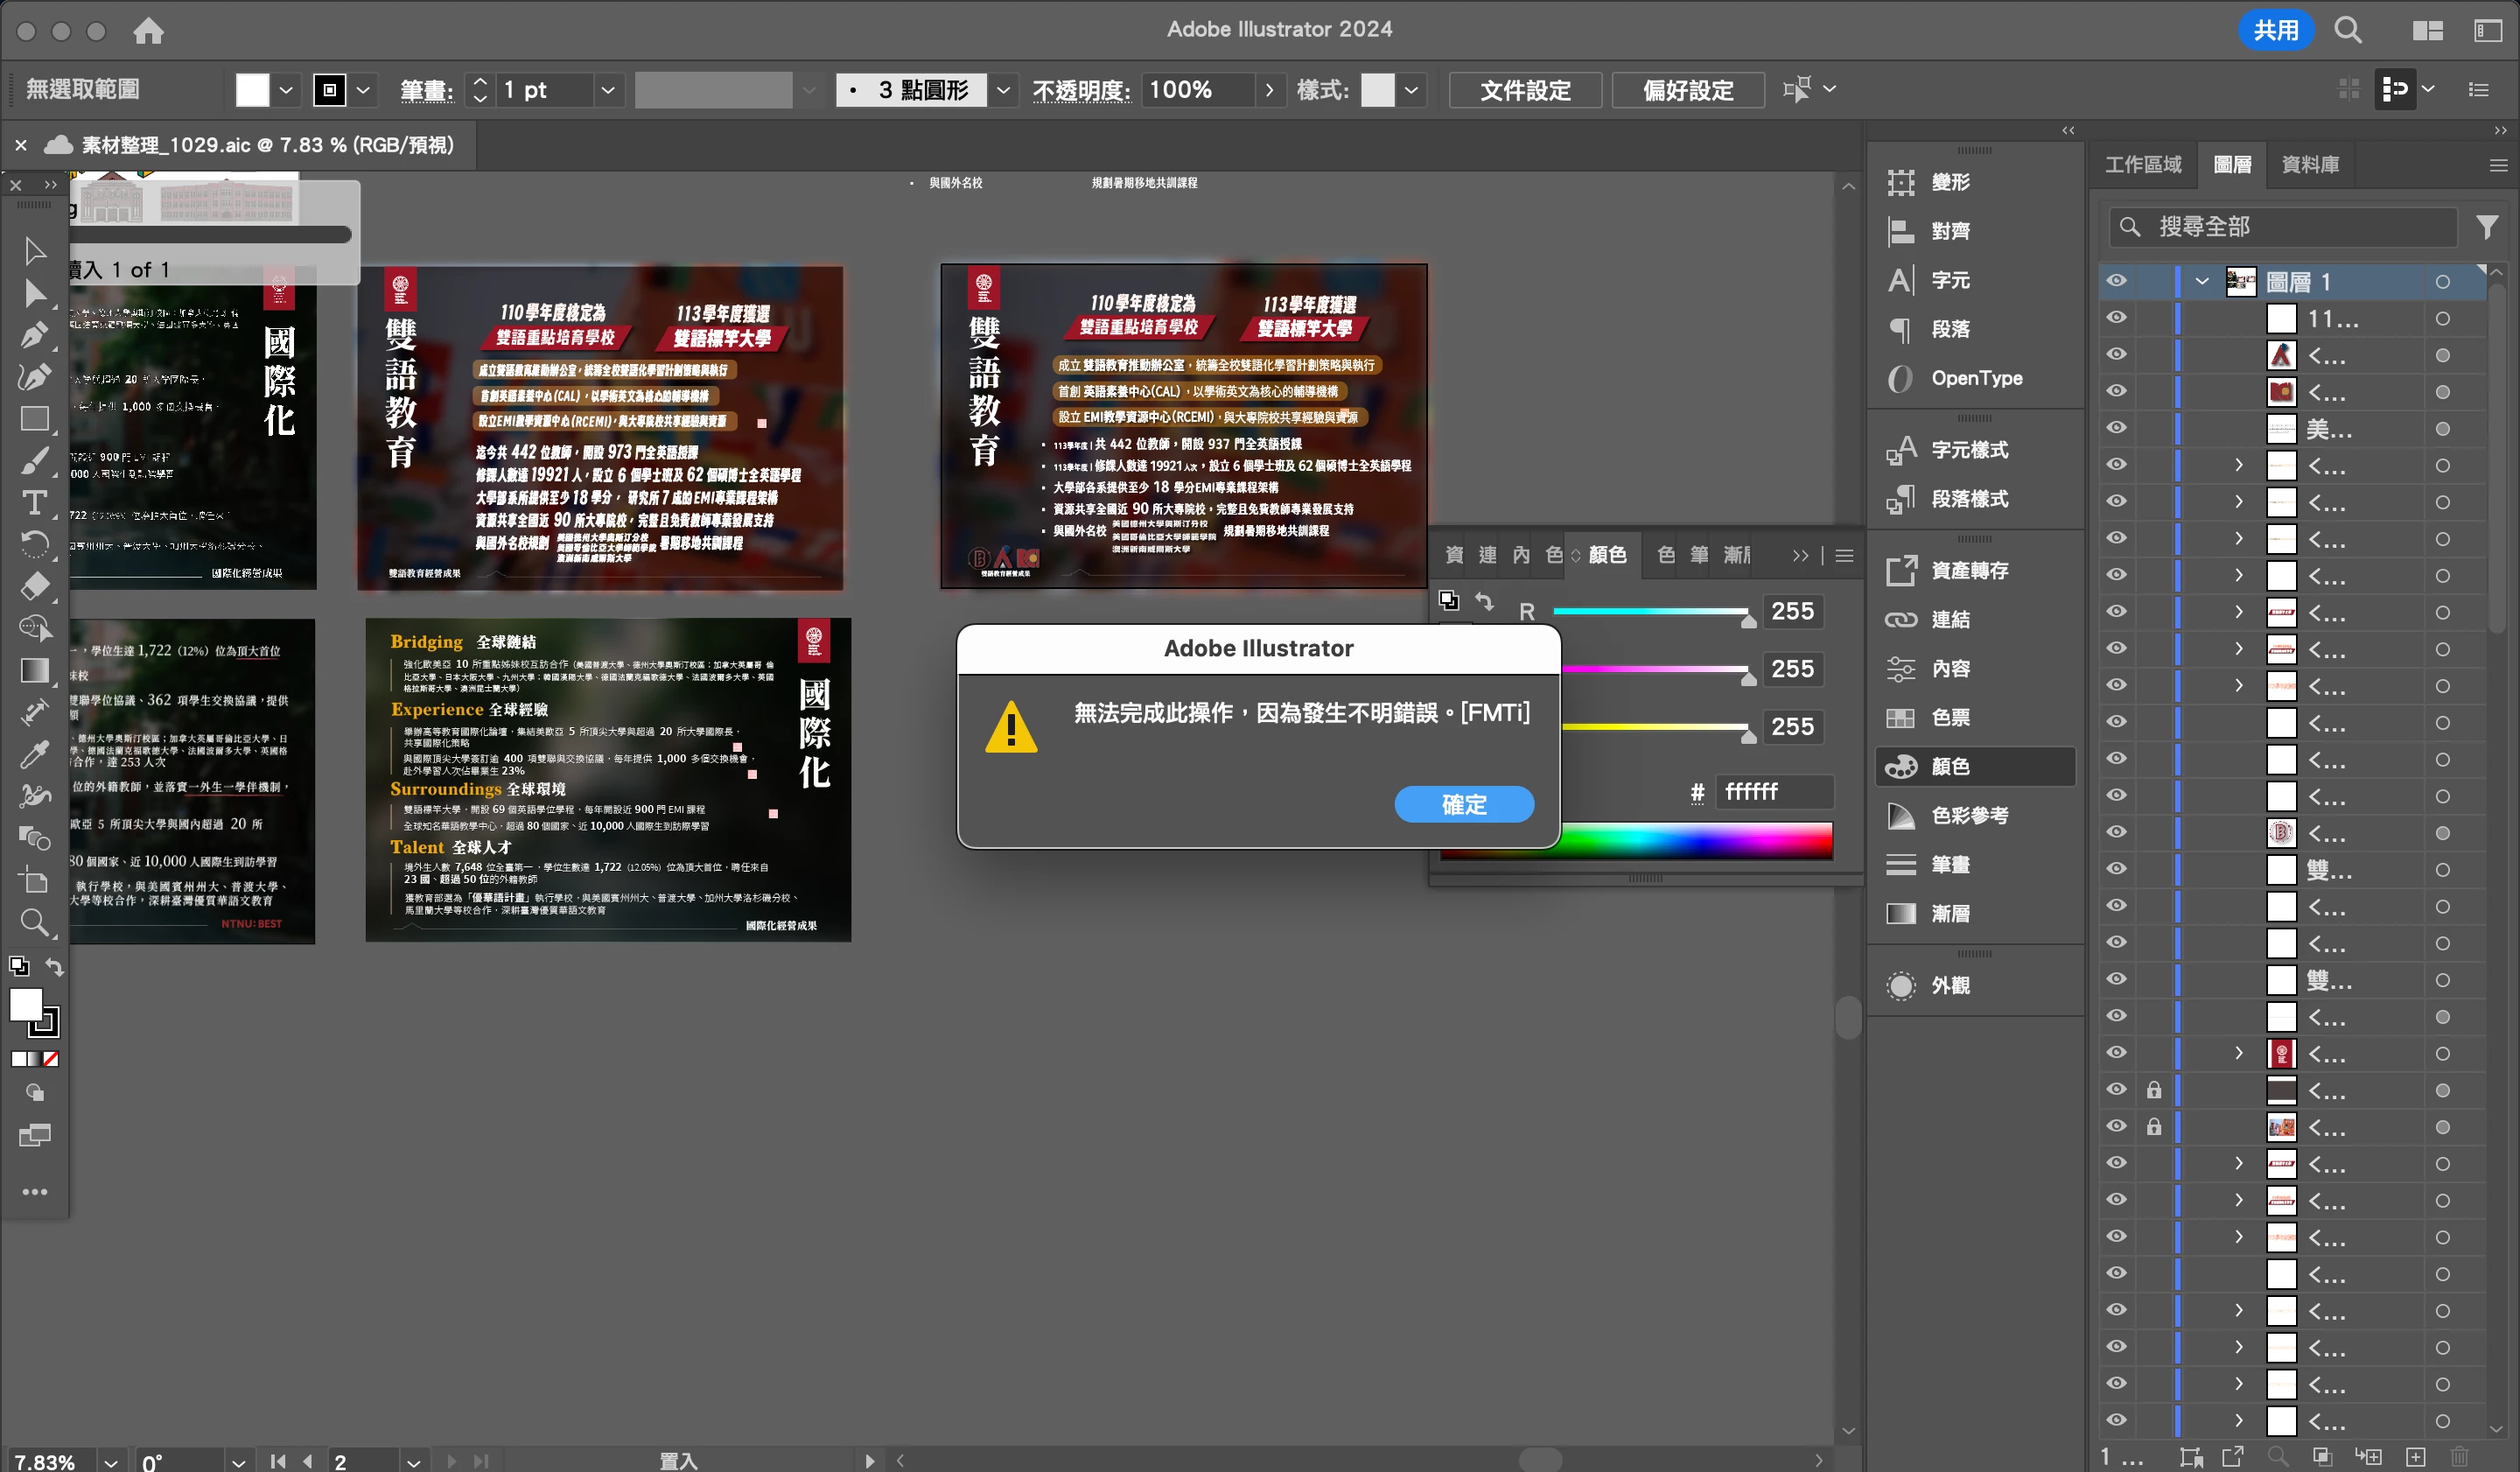The image size is (2520, 1472).
Task: Open the 樣式 style dropdown arrow
Action: (x=1411, y=90)
